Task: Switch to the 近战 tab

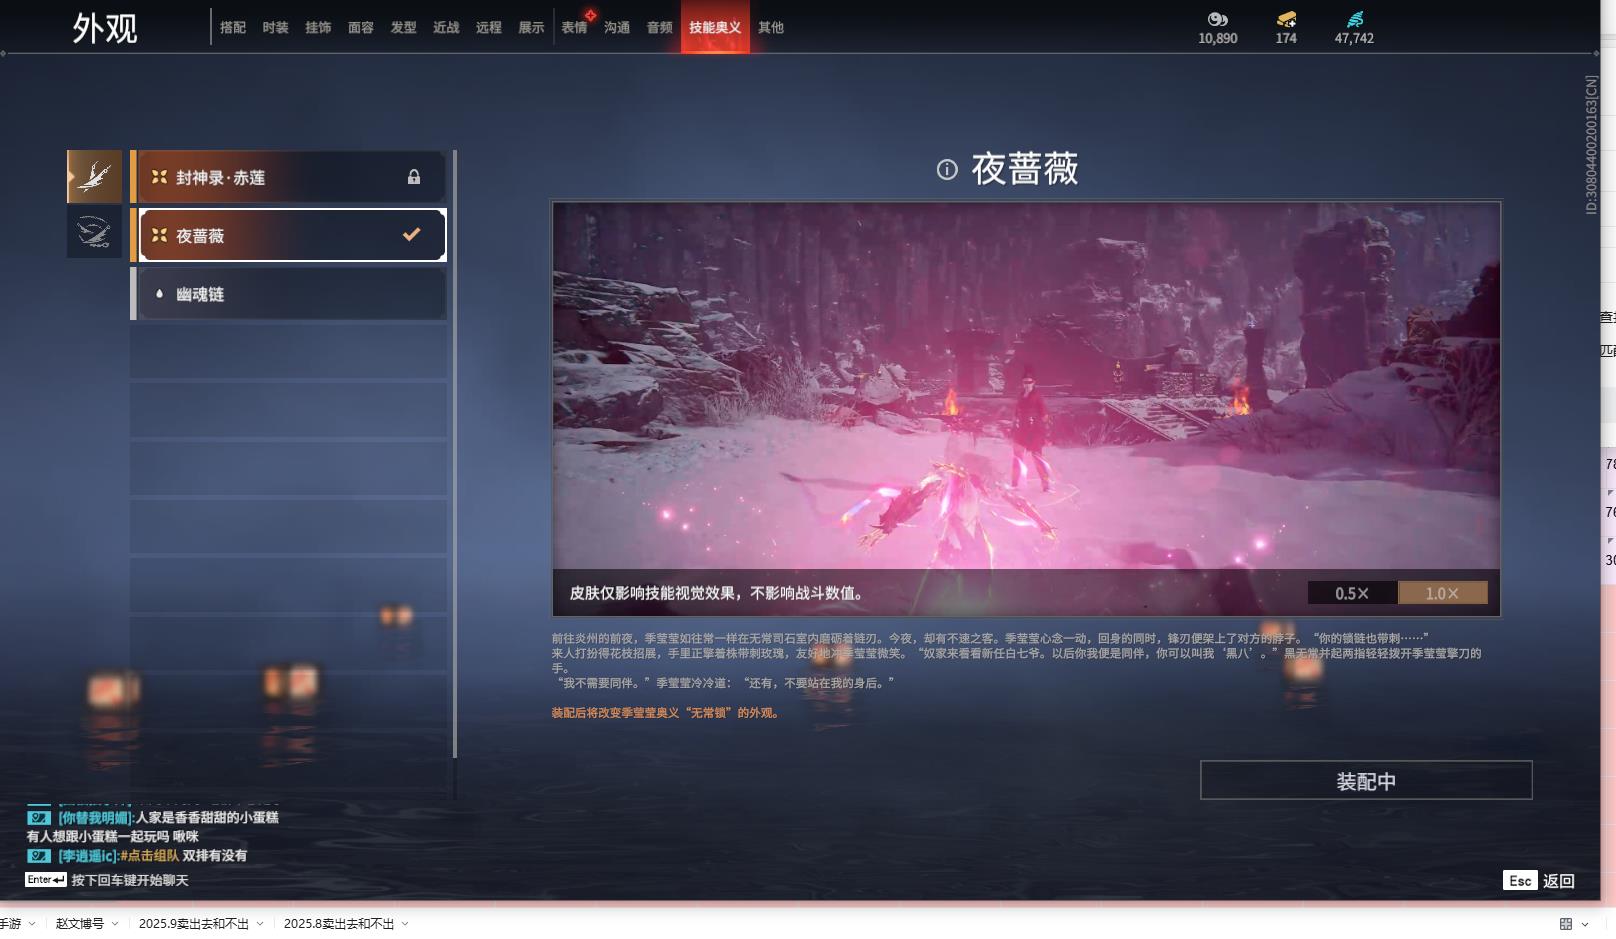Action: [446, 28]
